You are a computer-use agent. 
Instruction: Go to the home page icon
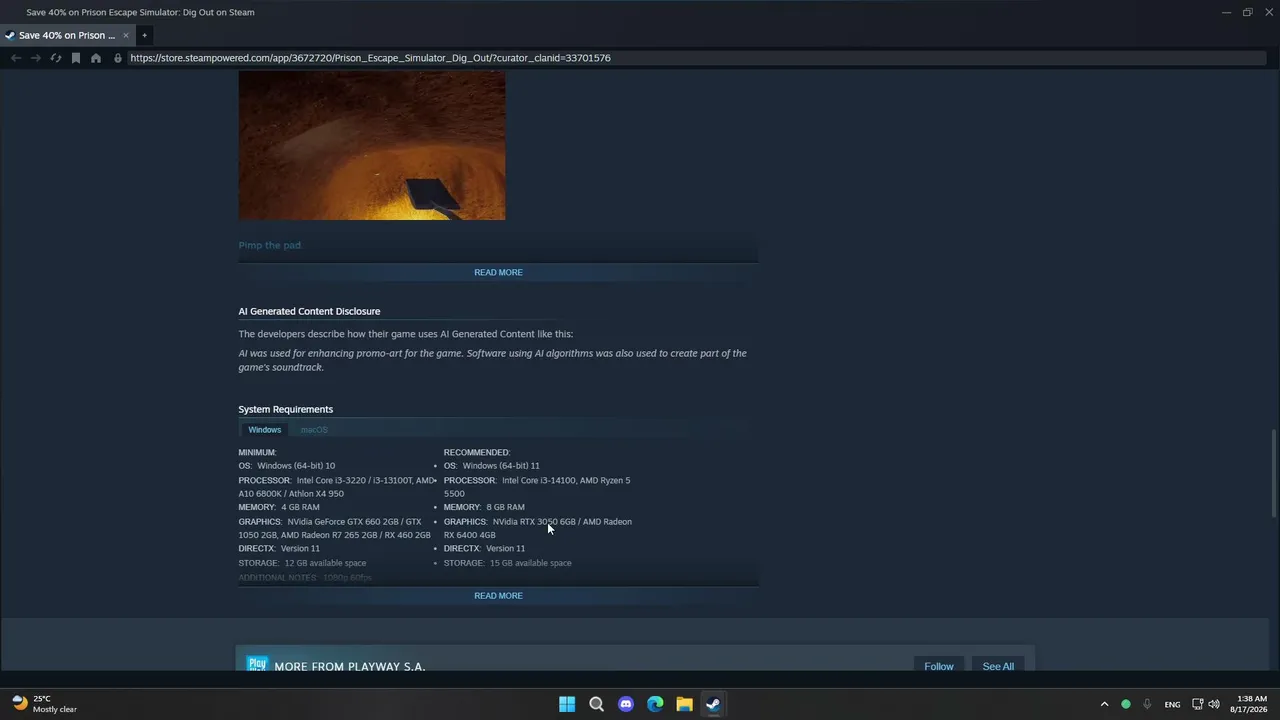click(x=96, y=58)
